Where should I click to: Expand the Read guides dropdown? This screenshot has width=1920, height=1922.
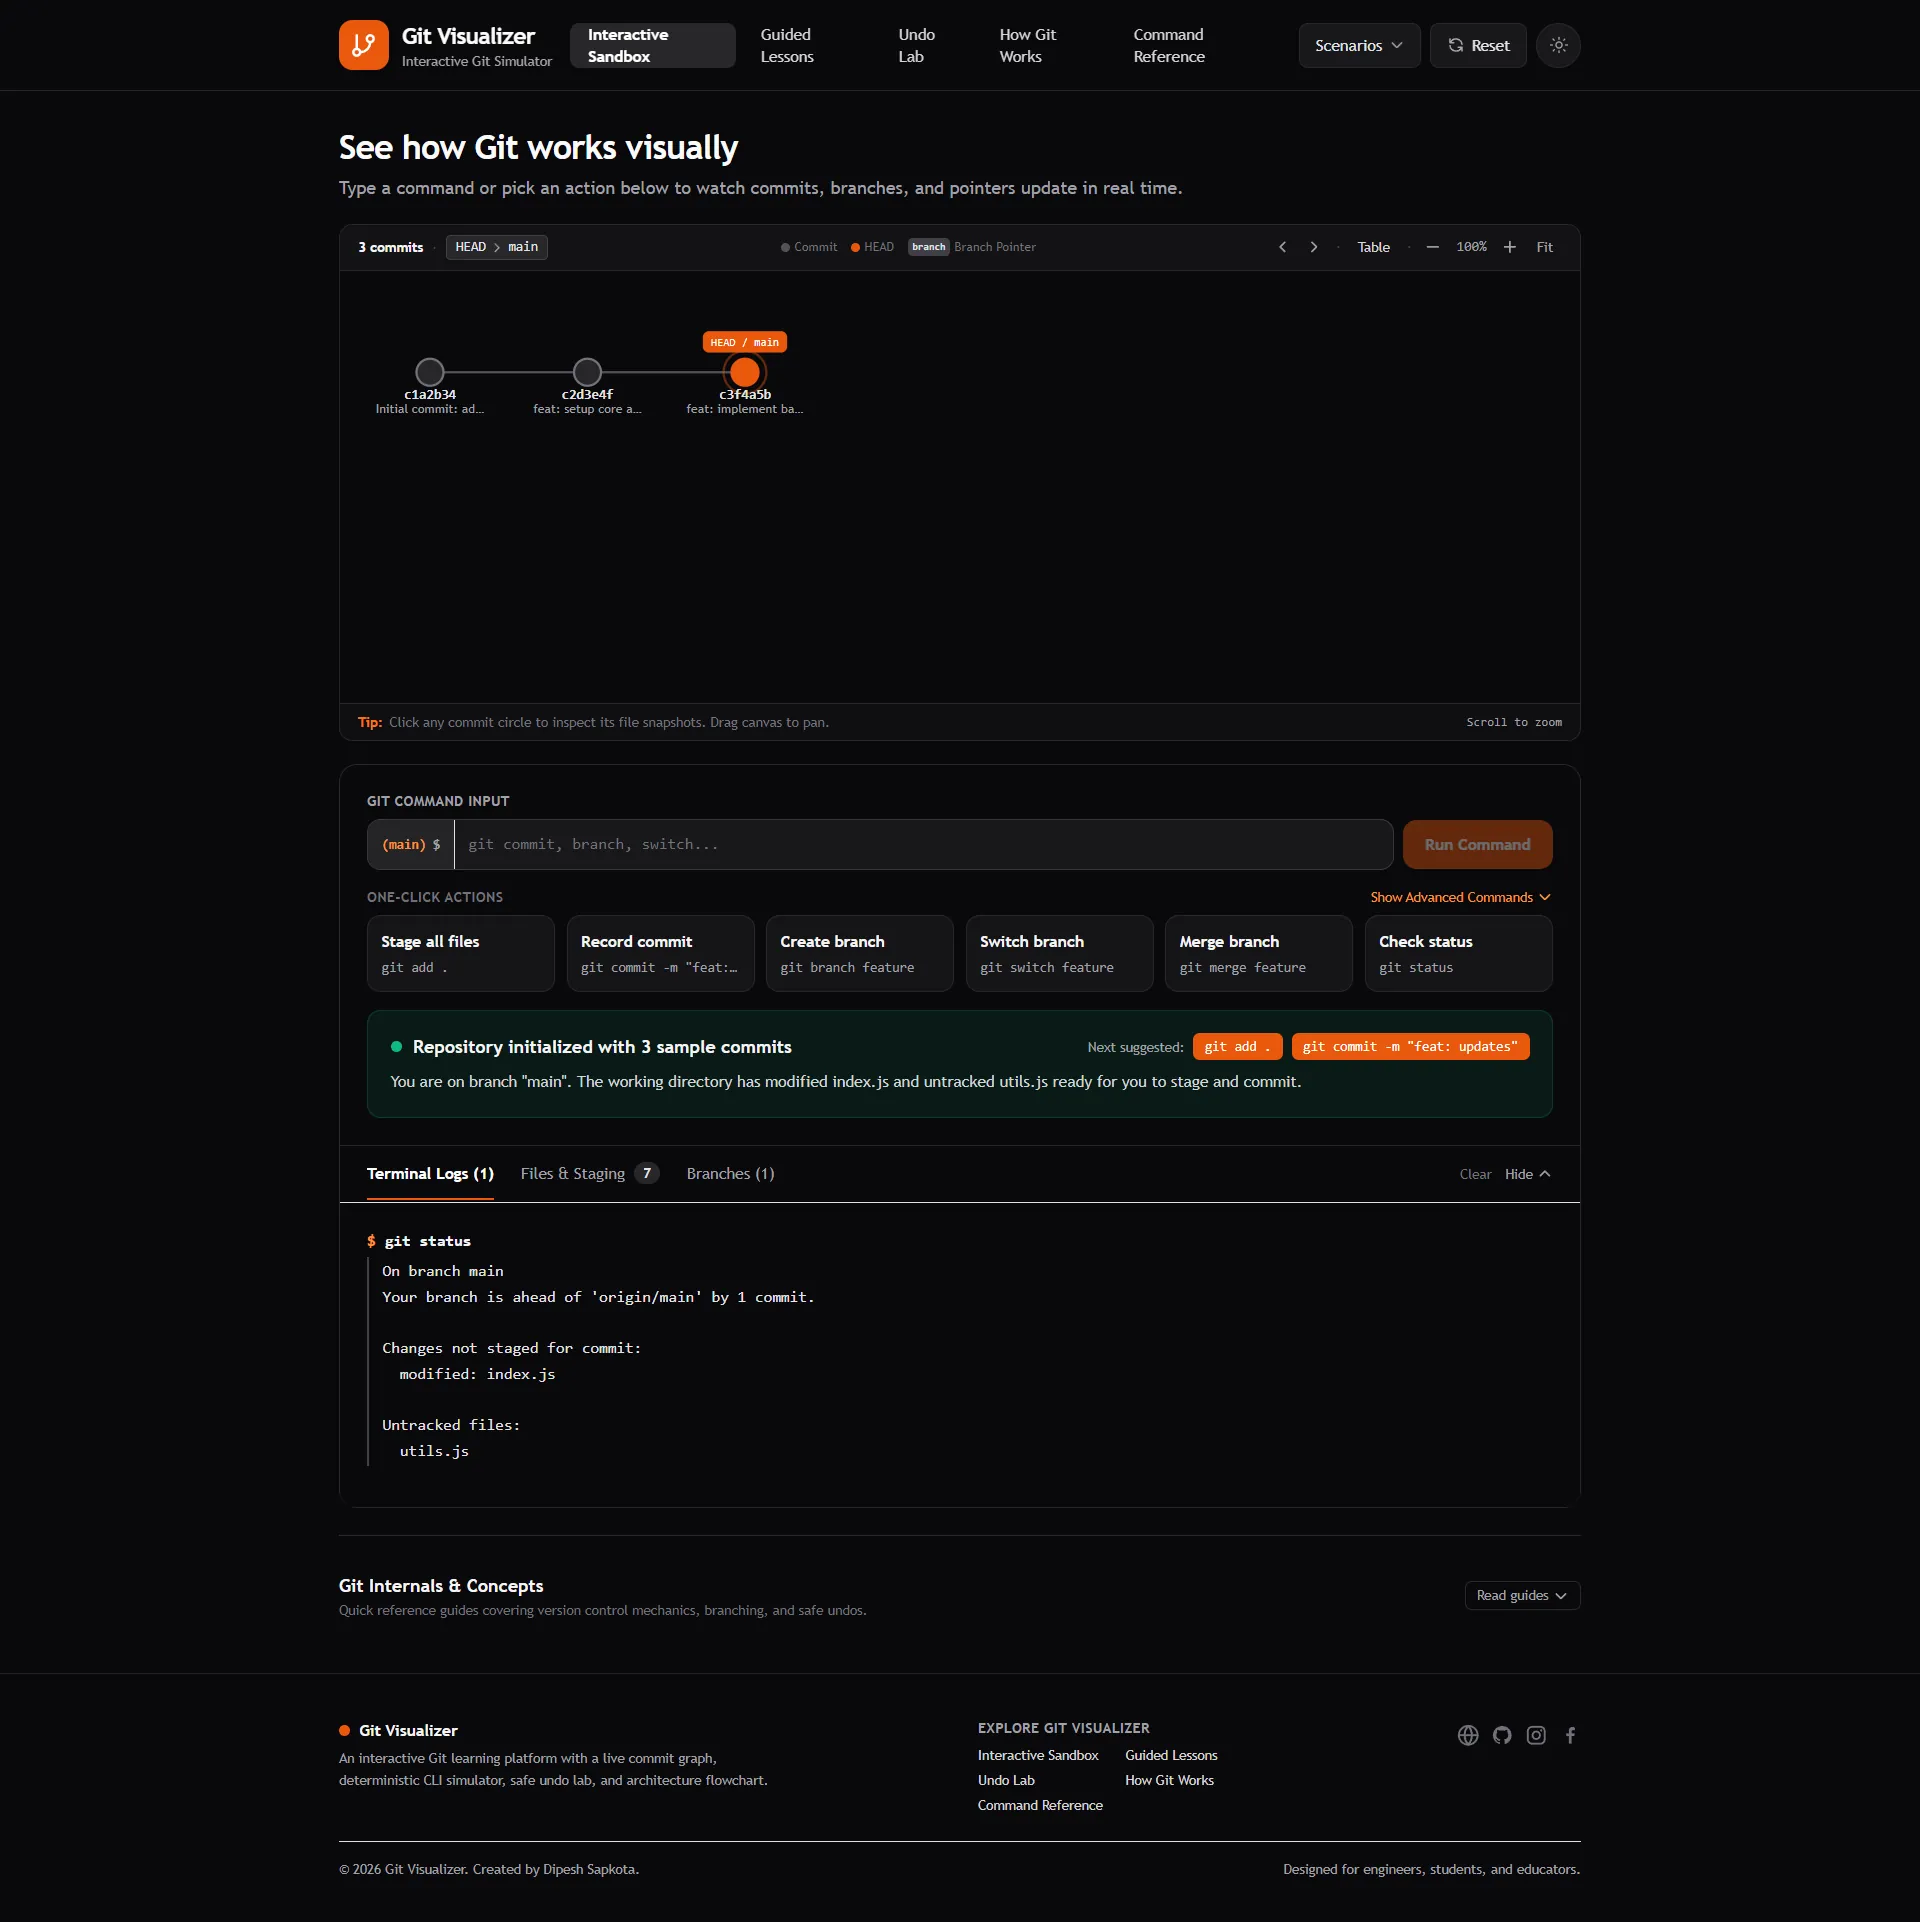(x=1522, y=1595)
